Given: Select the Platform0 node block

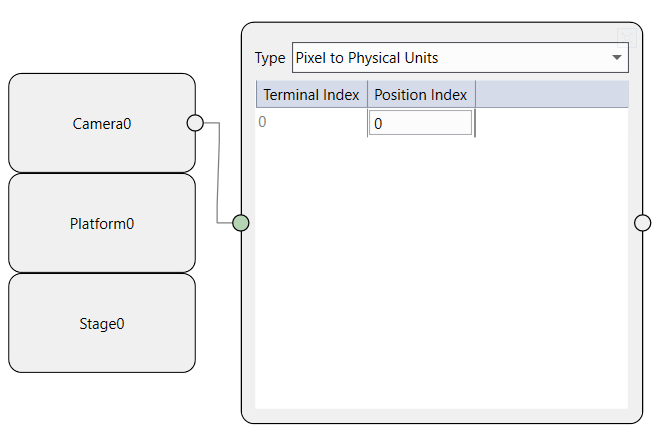Looking at the screenshot, I should (x=100, y=224).
